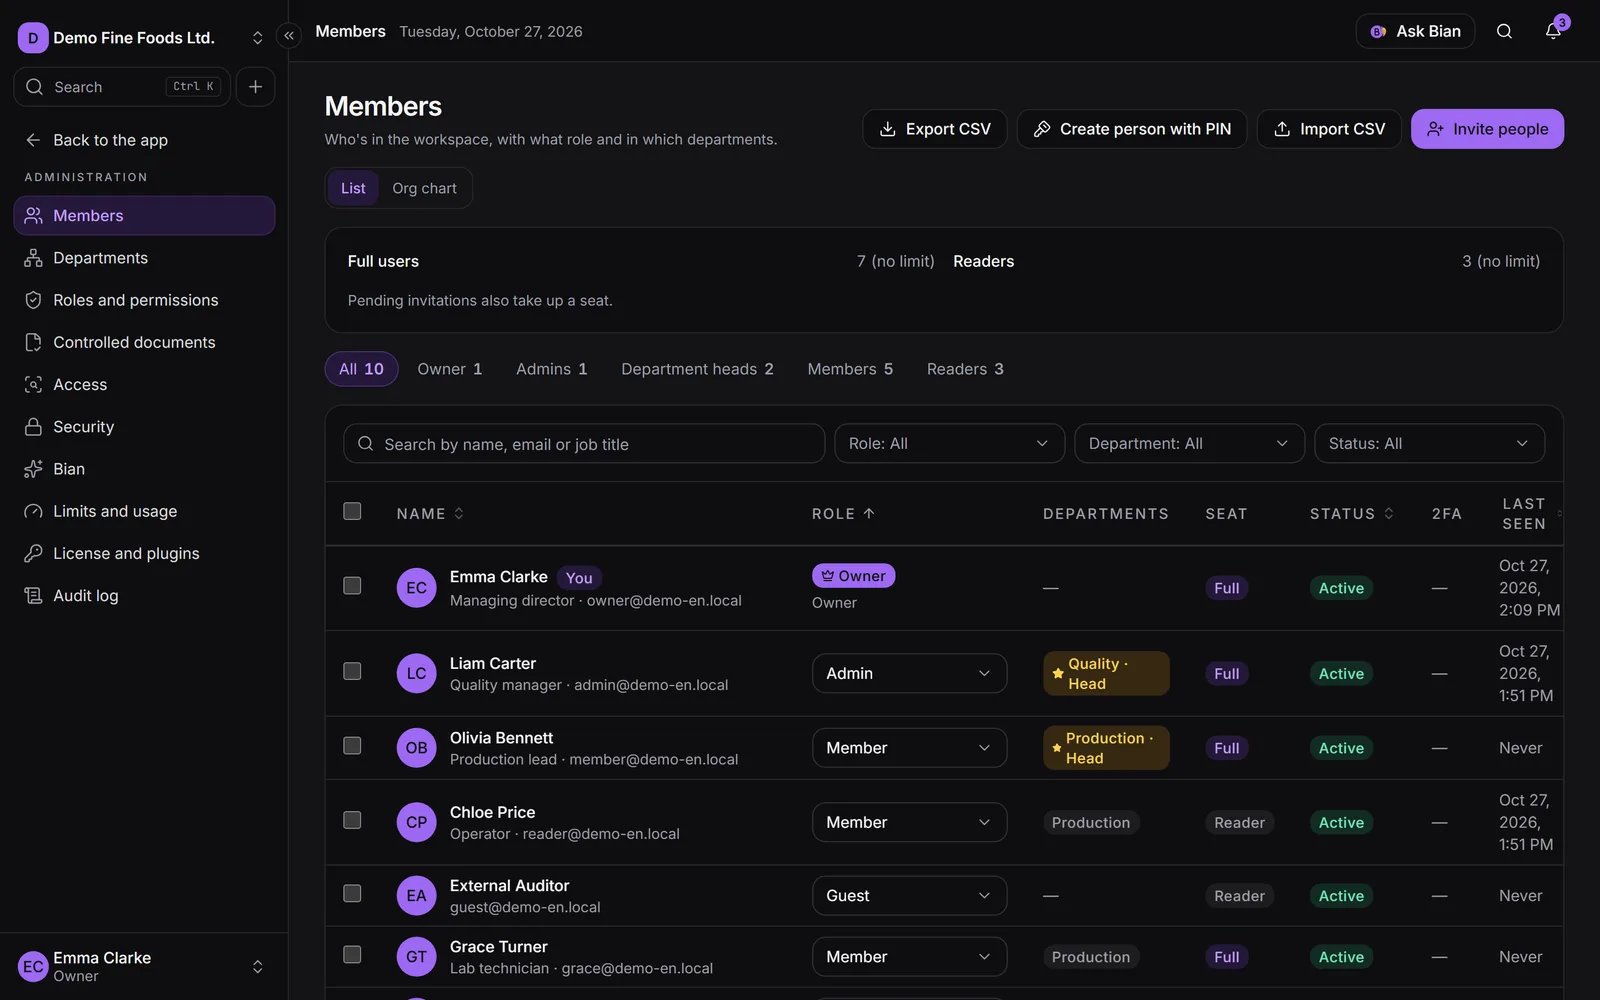This screenshot has width=1600, height=1000.
Task: Click Olivia Bennett's OB avatar
Action: (416, 748)
